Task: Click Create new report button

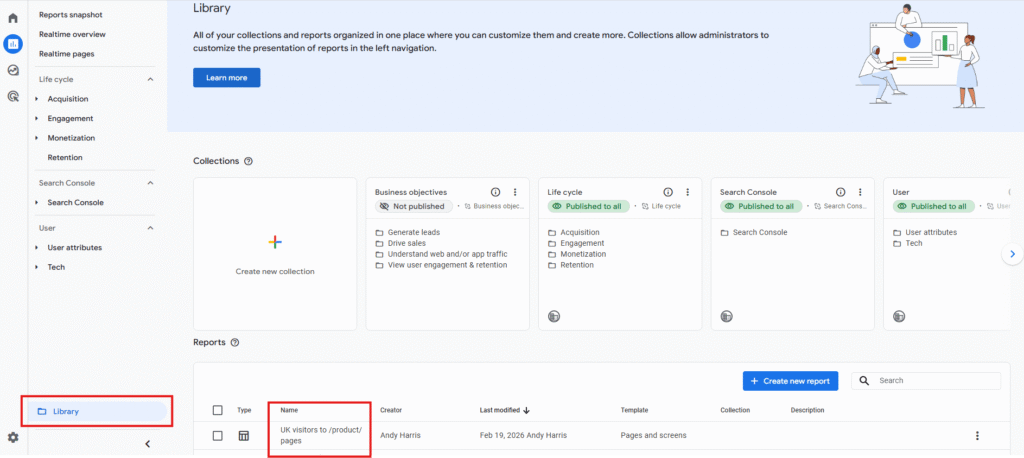Action: pos(790,381)
